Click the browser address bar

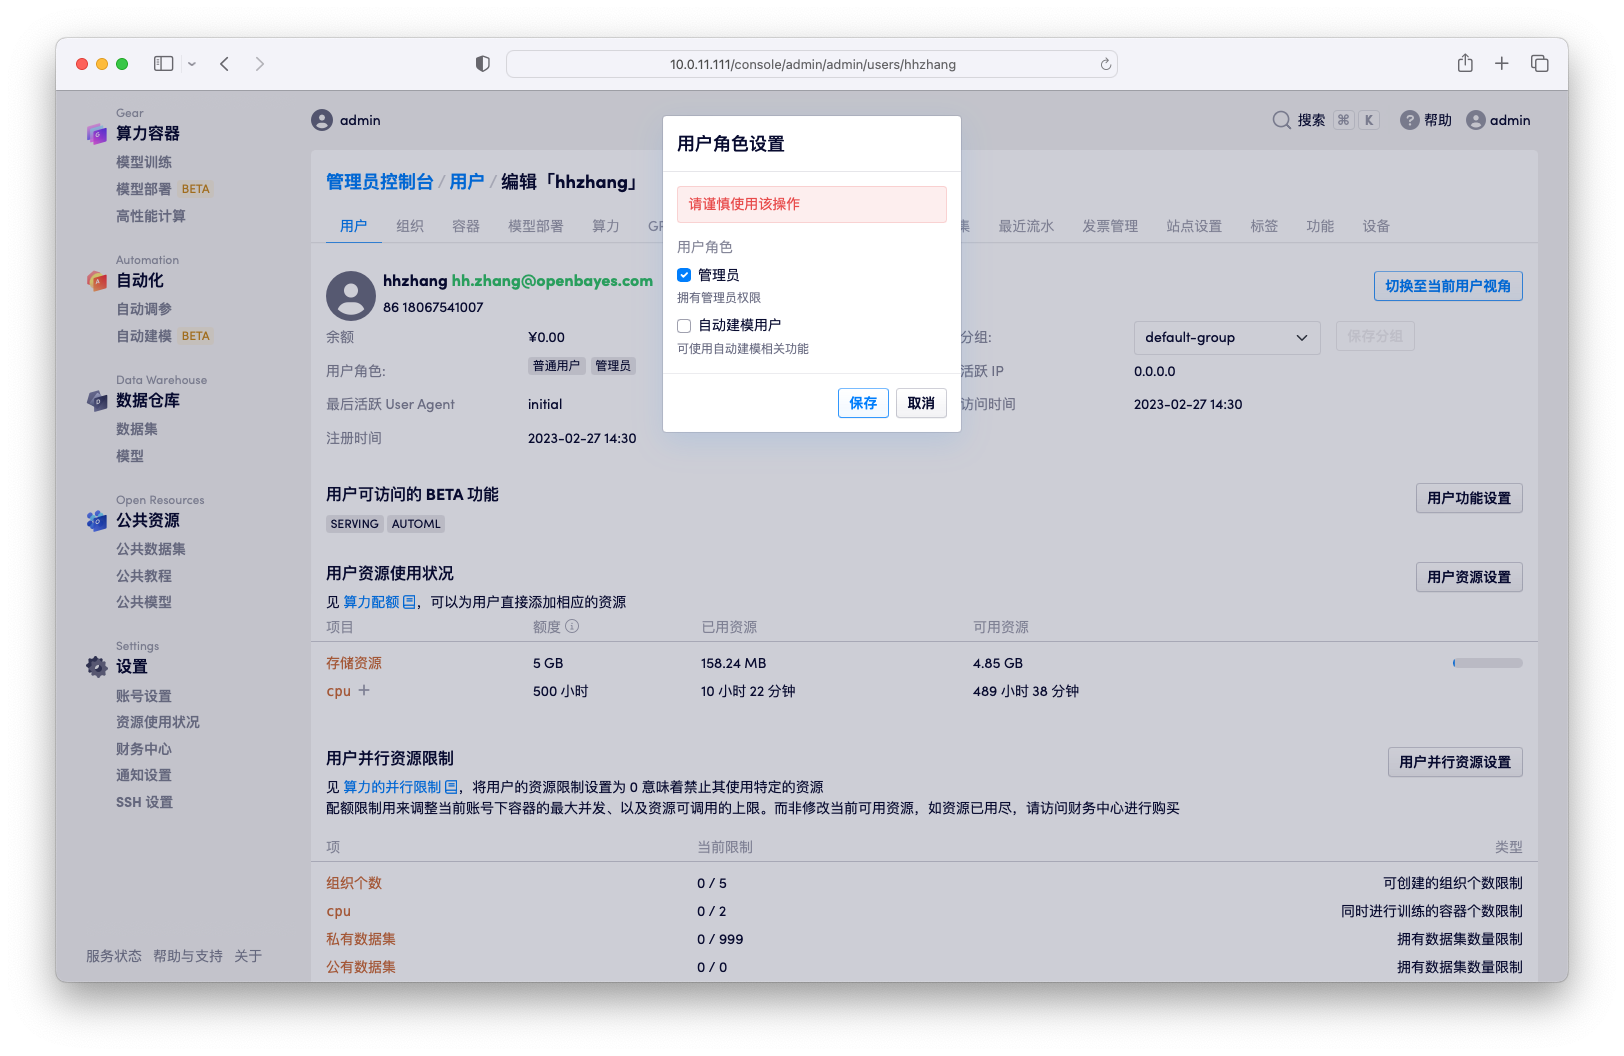[x=812, y=63]
